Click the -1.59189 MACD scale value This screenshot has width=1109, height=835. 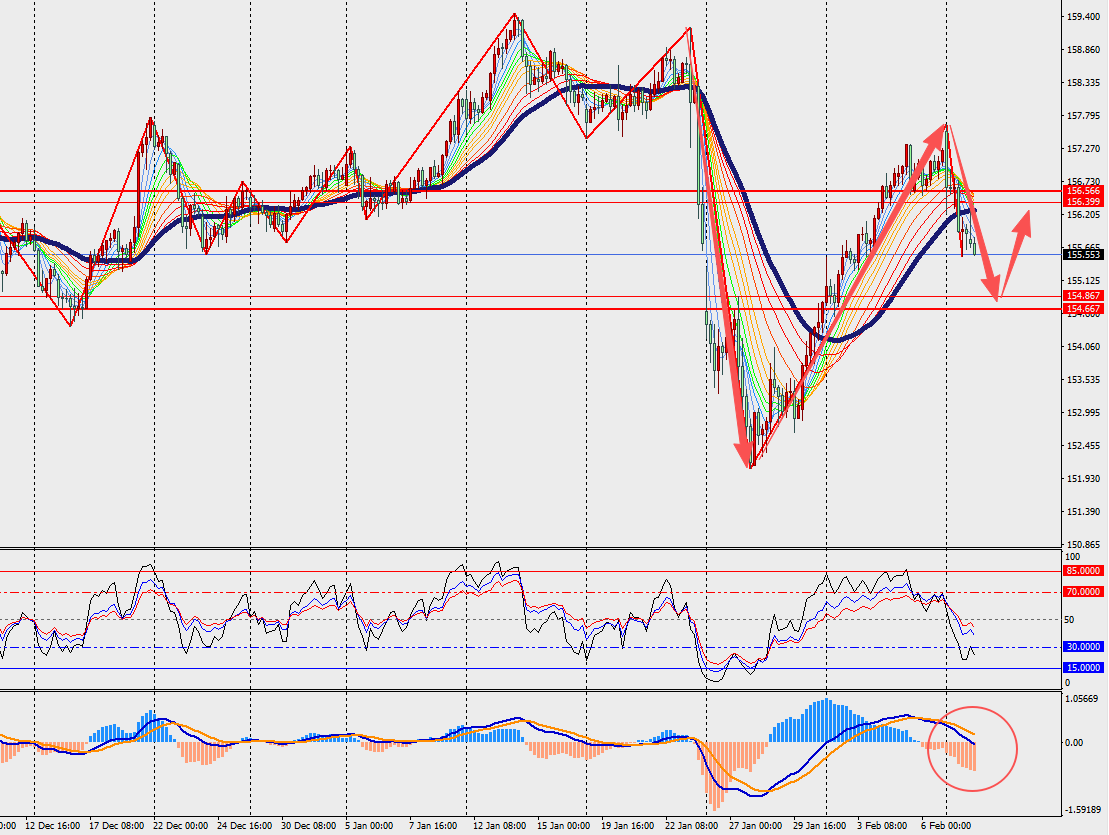1084,810
